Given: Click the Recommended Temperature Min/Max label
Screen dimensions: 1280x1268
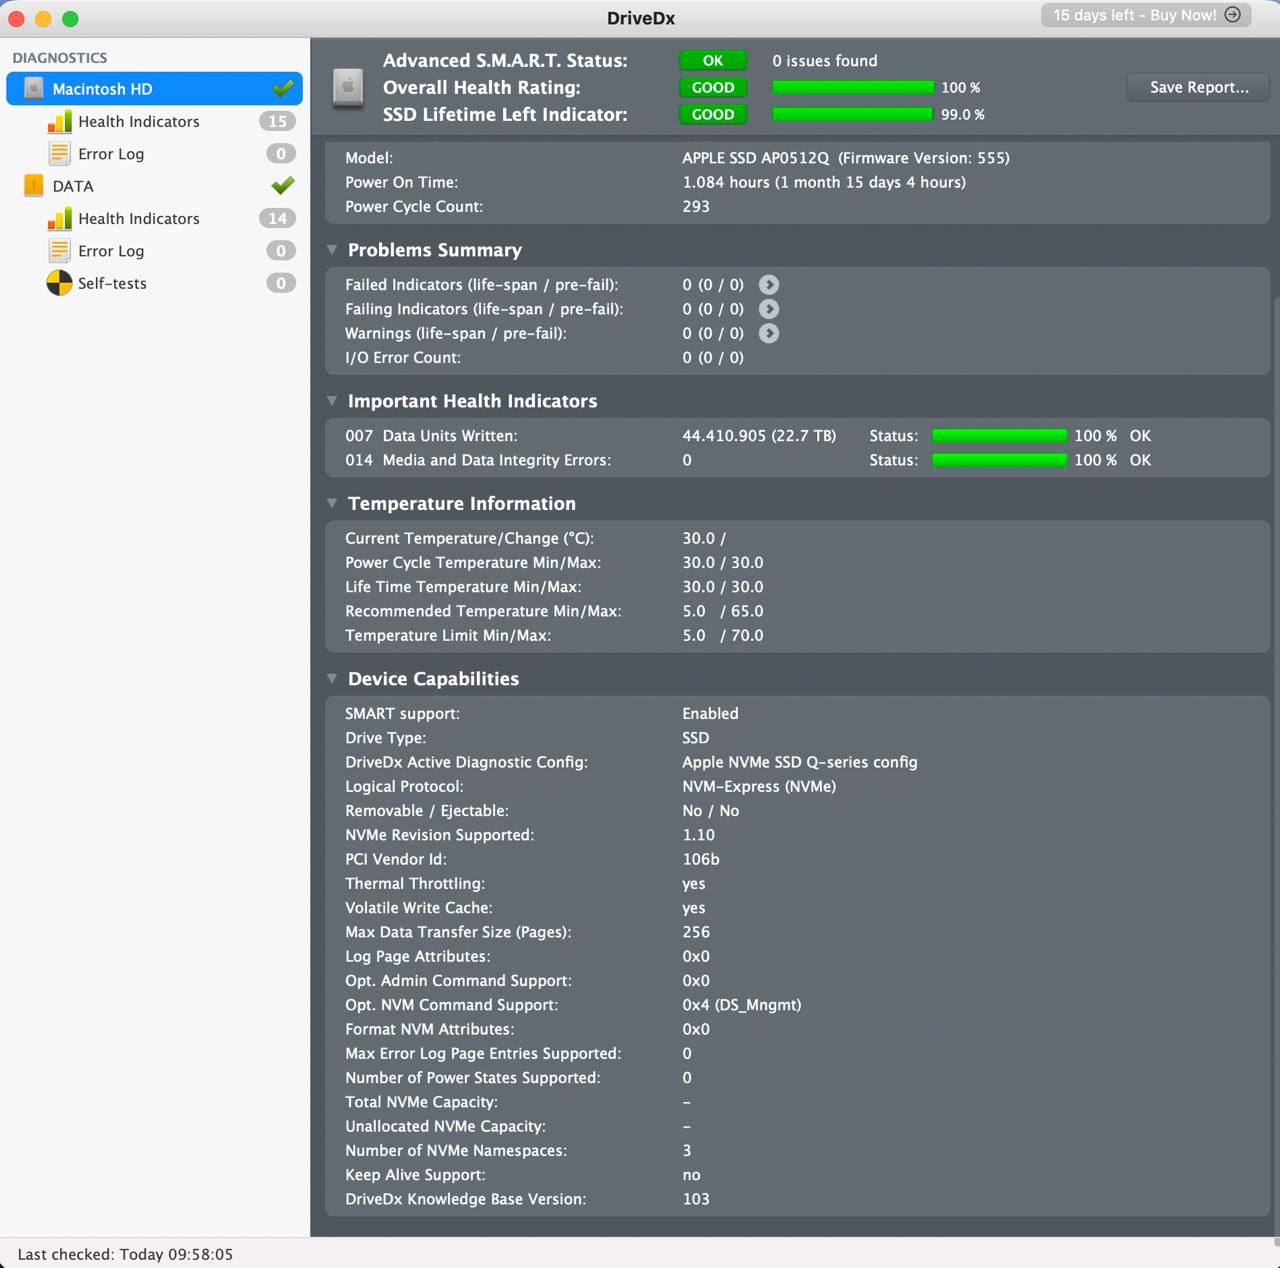Looking at the screenshot, I should pos(483,612).
